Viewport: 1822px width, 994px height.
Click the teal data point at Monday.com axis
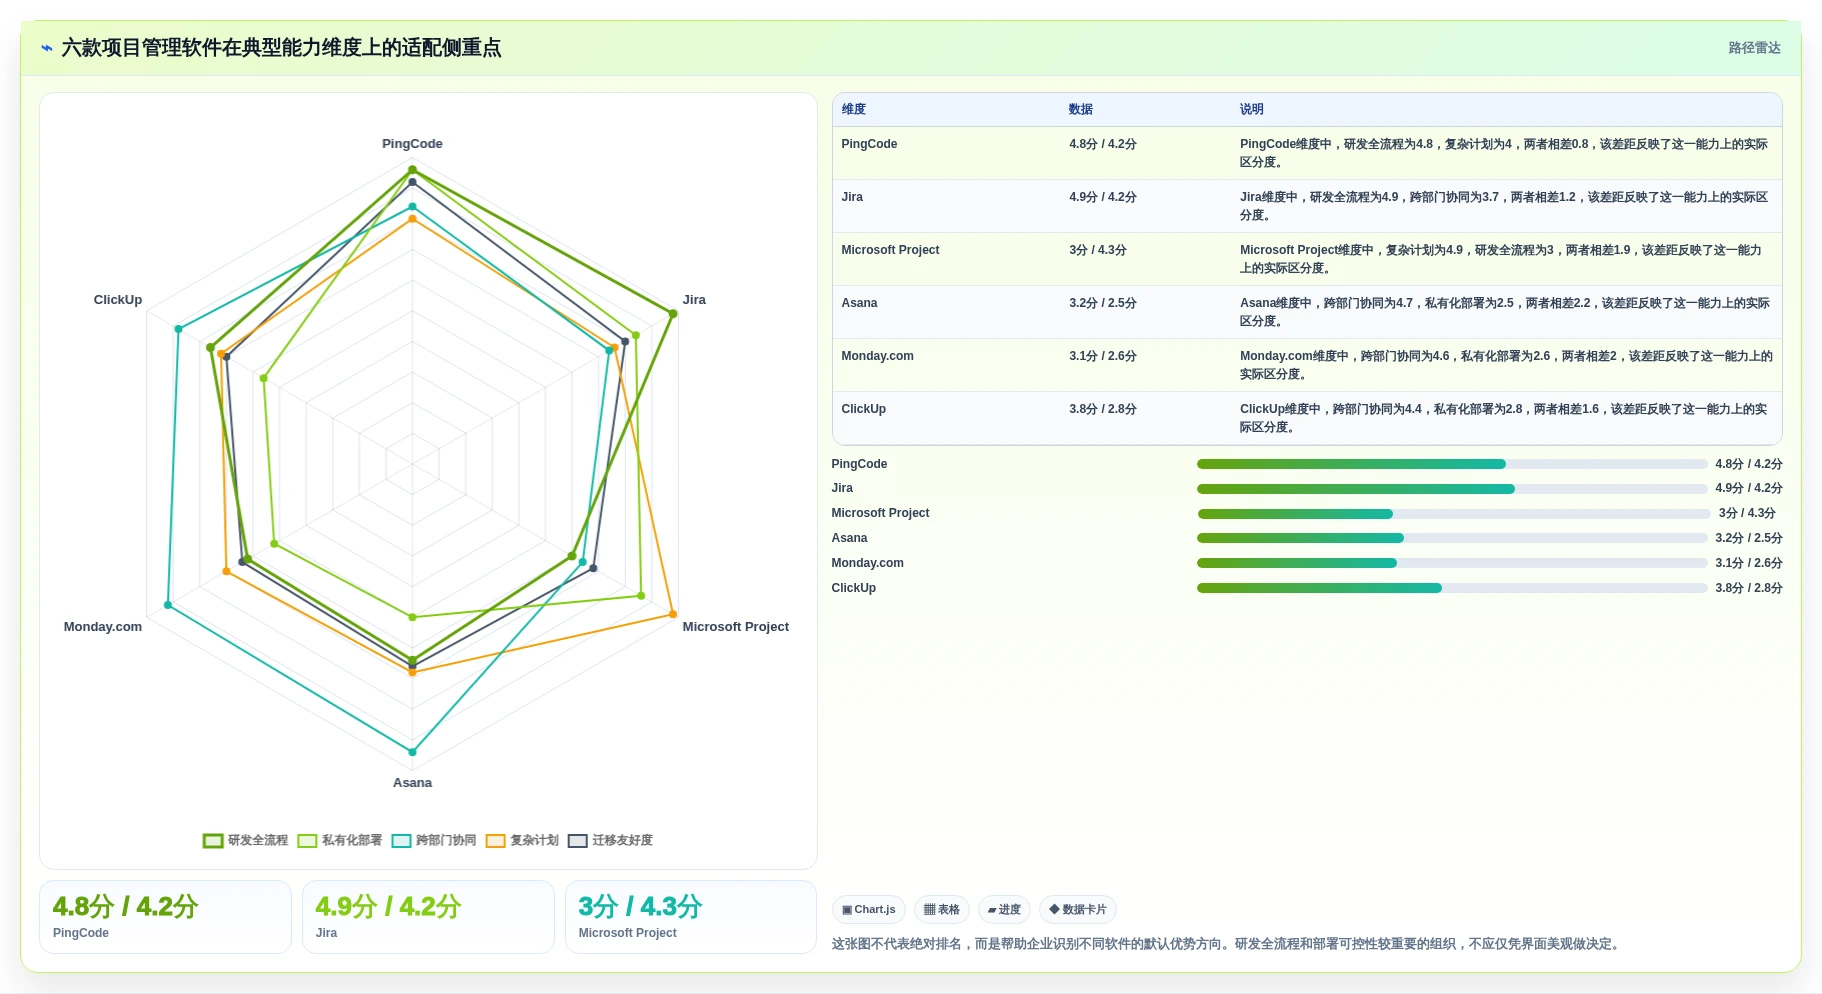(x=168, y=605)
